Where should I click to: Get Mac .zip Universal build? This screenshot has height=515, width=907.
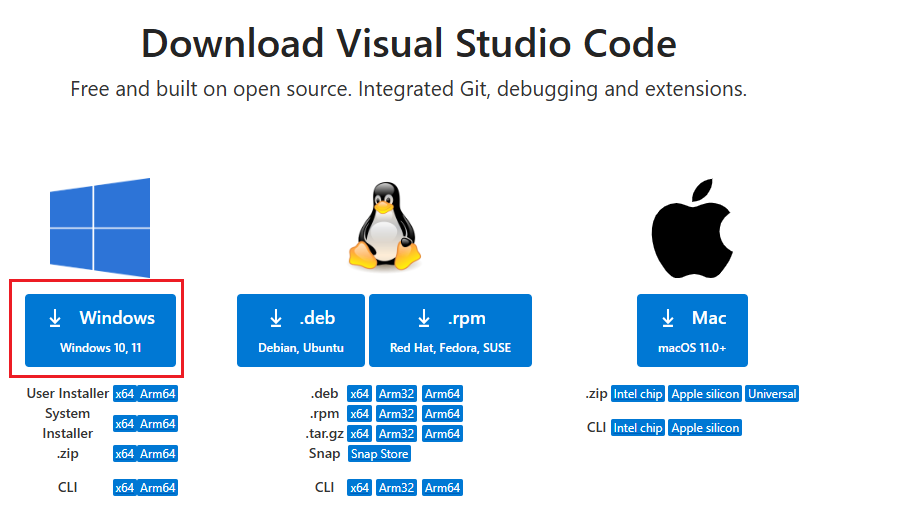tap(772, 393)
